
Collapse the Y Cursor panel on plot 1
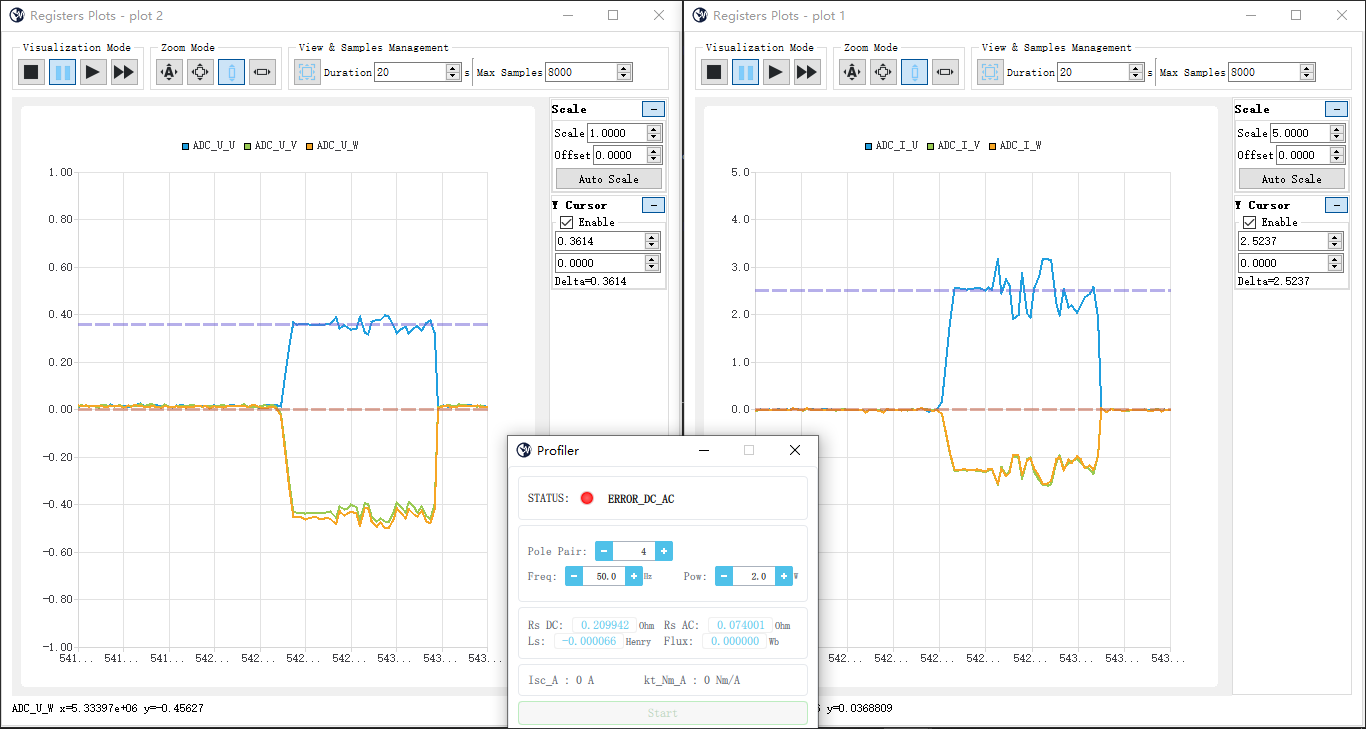(x=1337, y=205)
